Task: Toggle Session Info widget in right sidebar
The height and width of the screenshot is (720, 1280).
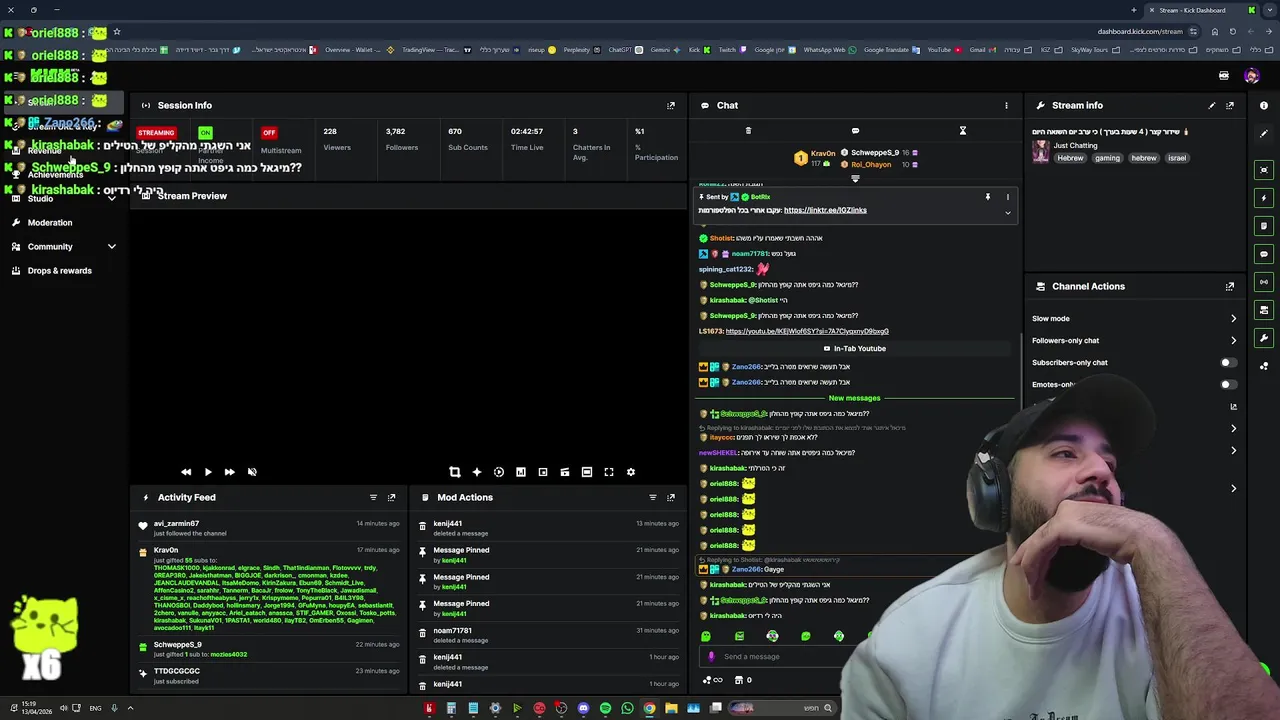Action: pos(1264,282)
